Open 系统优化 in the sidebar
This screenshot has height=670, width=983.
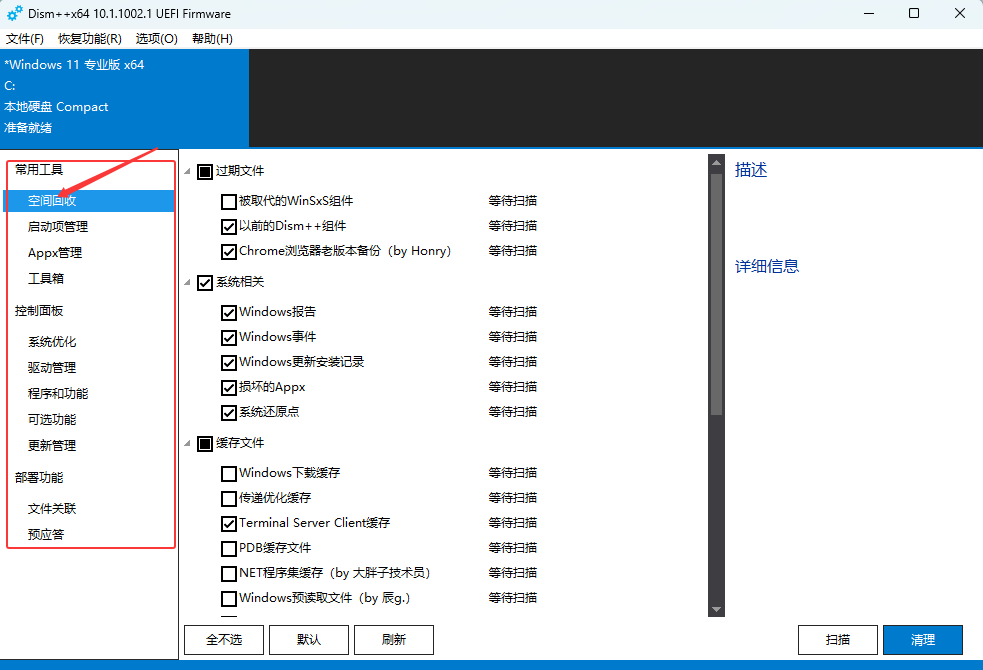52,342
